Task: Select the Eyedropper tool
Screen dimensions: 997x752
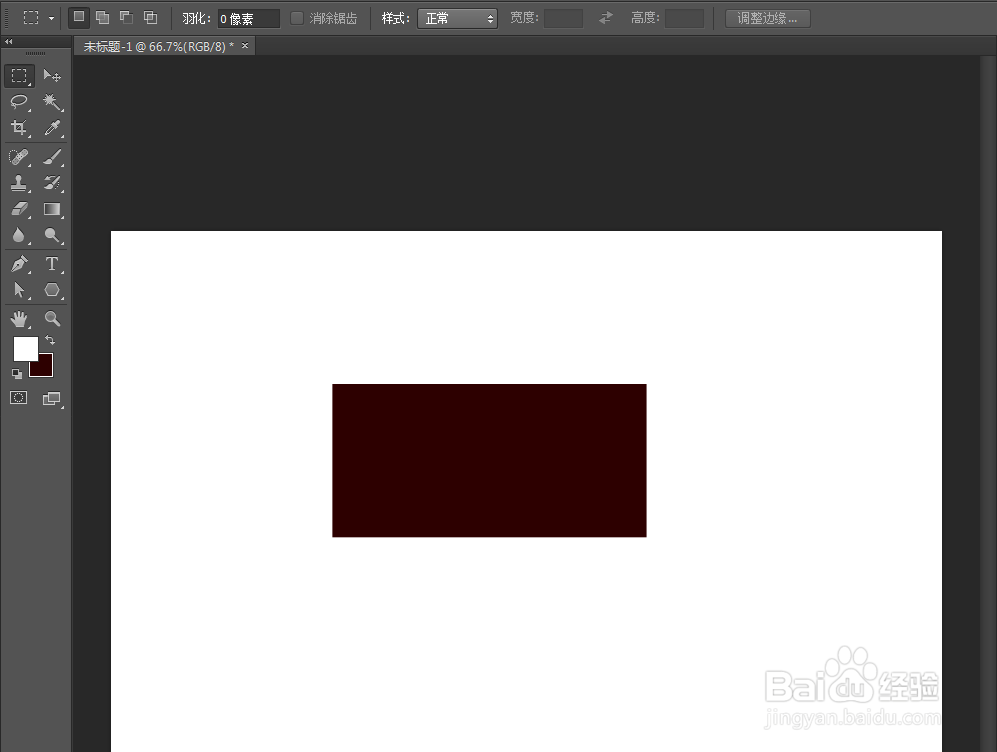Action: click(x=52, y=128)
